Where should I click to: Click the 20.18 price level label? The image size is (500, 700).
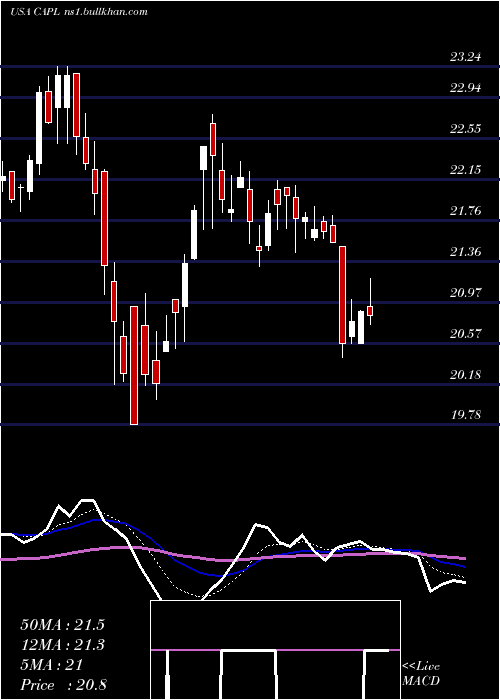[x=466, y=375]
